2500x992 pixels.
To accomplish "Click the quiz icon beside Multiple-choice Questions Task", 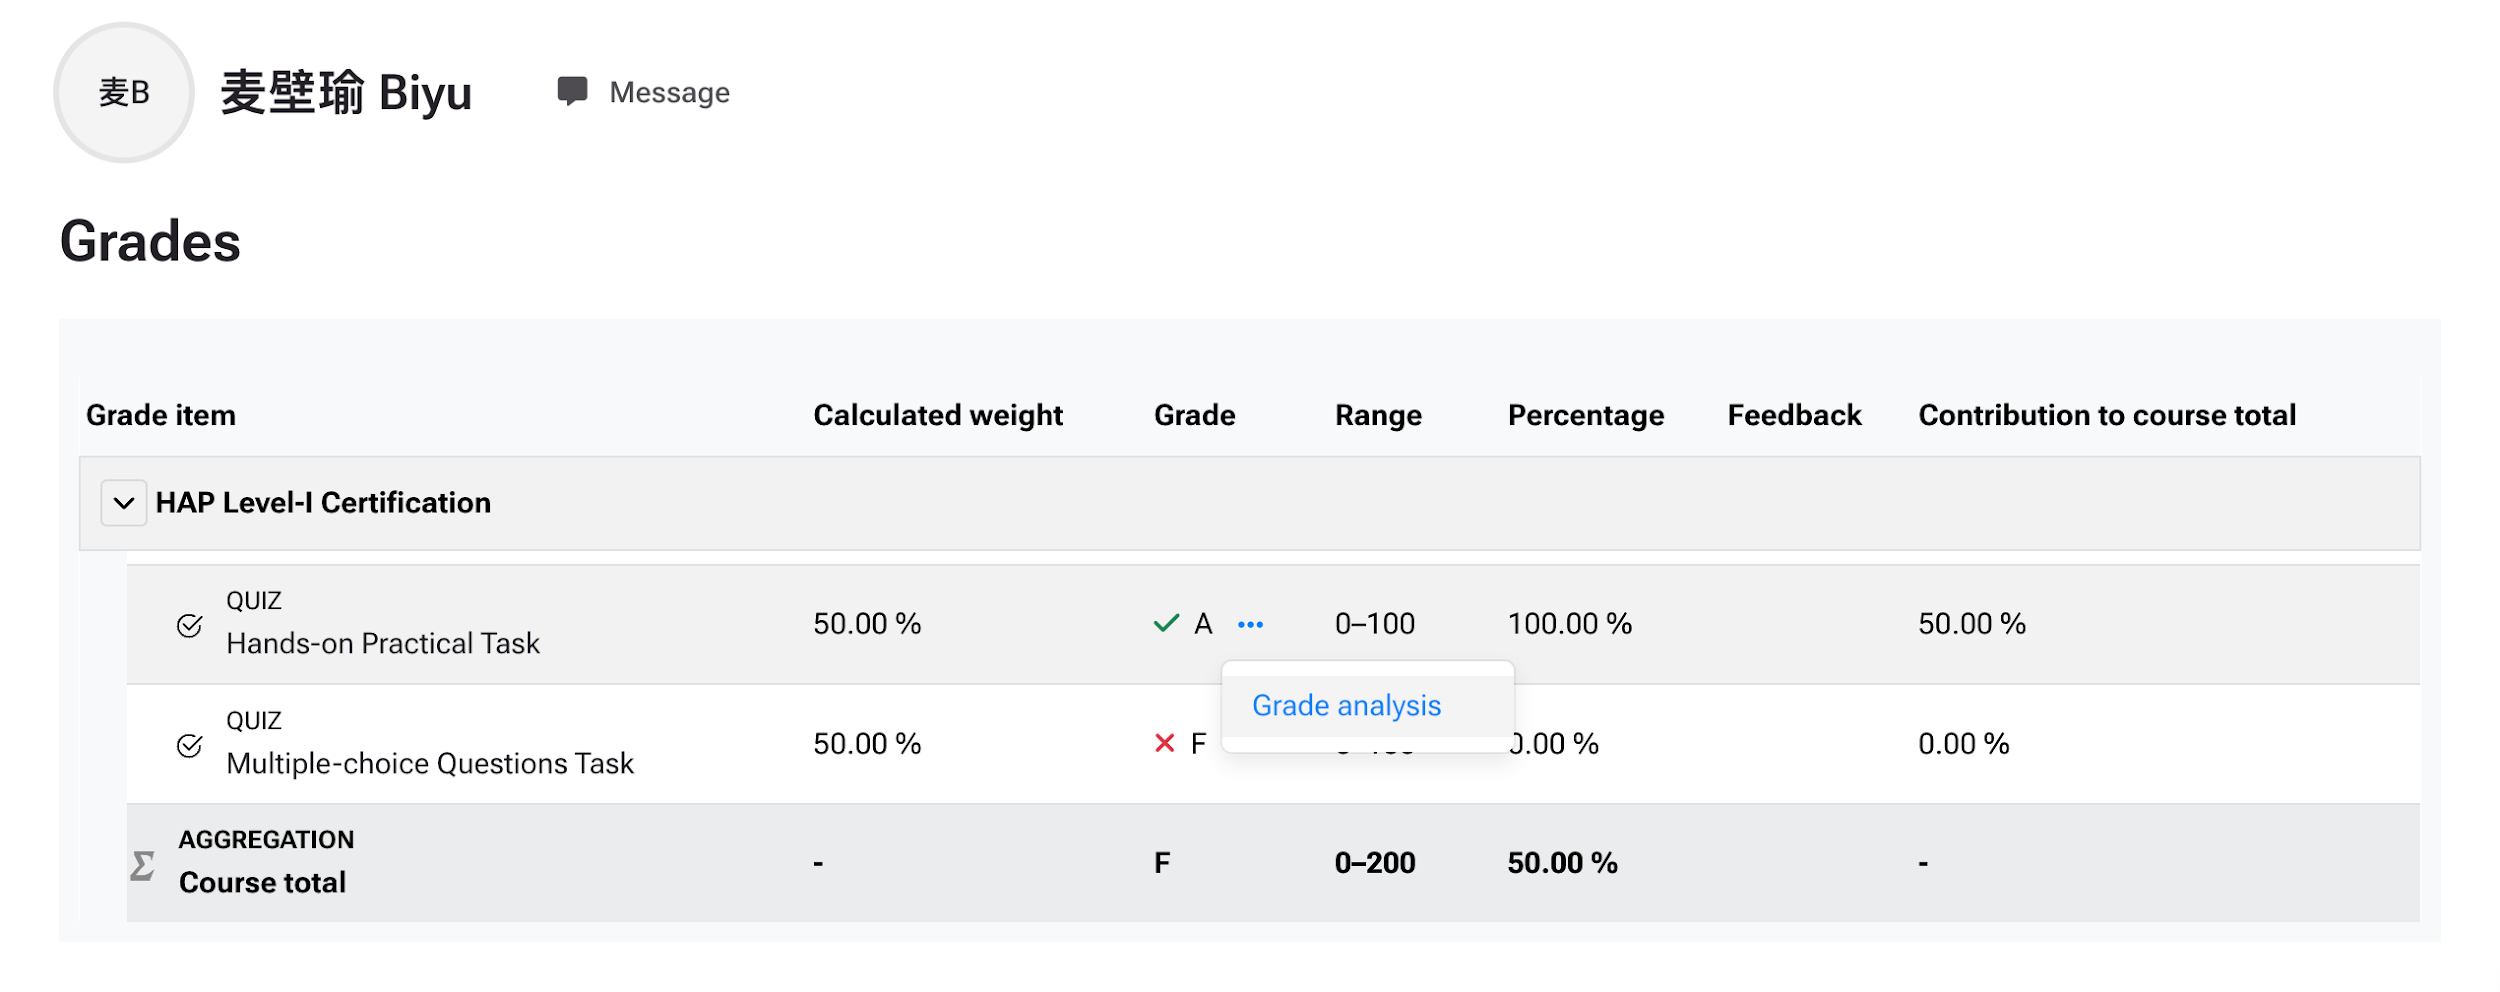I will 189,746.
